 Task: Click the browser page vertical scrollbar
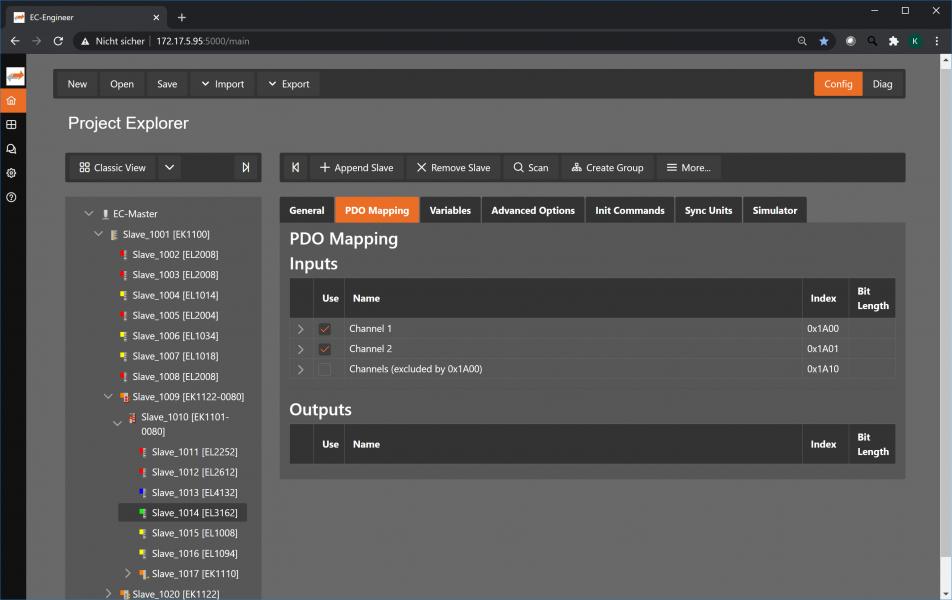point(945,300)
